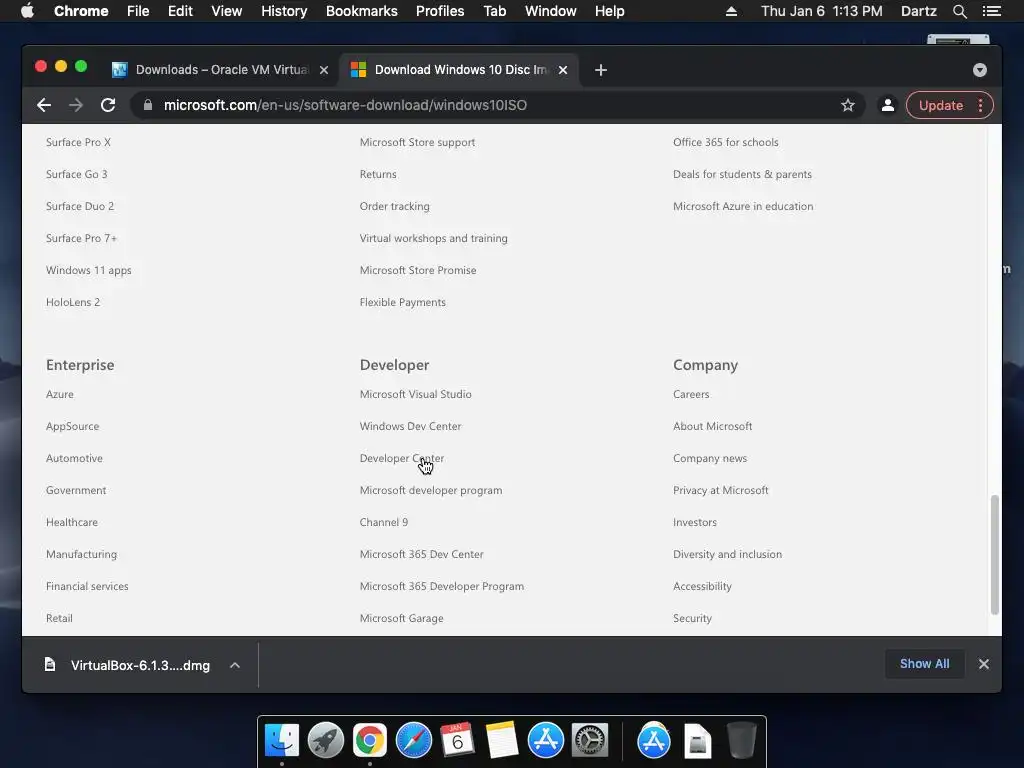This screenshot has width=1024, height=768.
Task: Open the Chrome three-dot menu
Action: (980, 105)
